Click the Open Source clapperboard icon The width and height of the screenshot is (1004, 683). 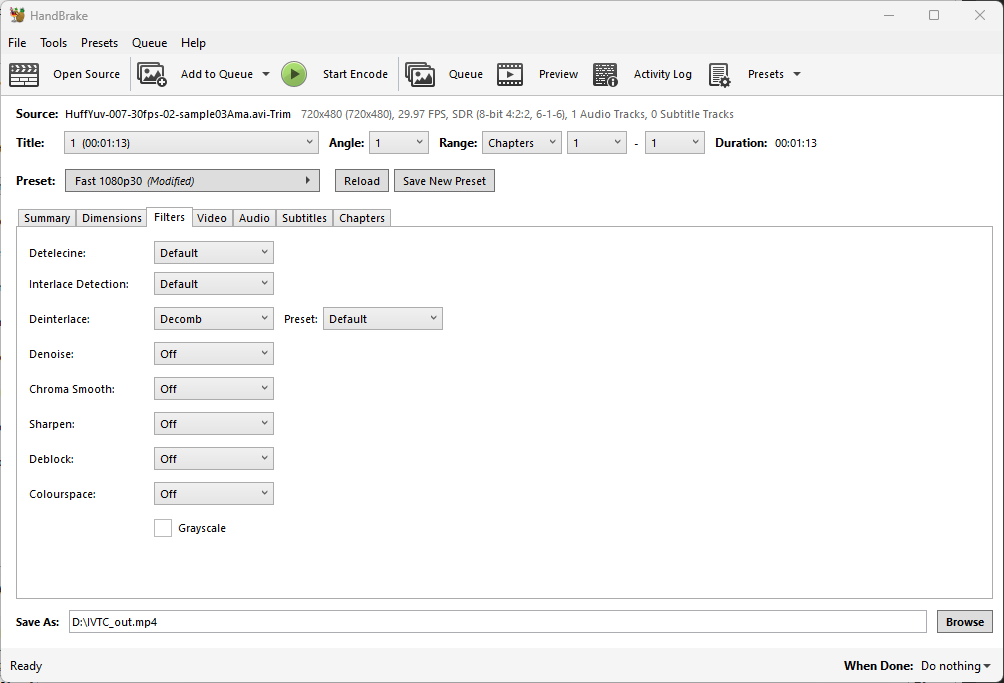tap(24, 74)
